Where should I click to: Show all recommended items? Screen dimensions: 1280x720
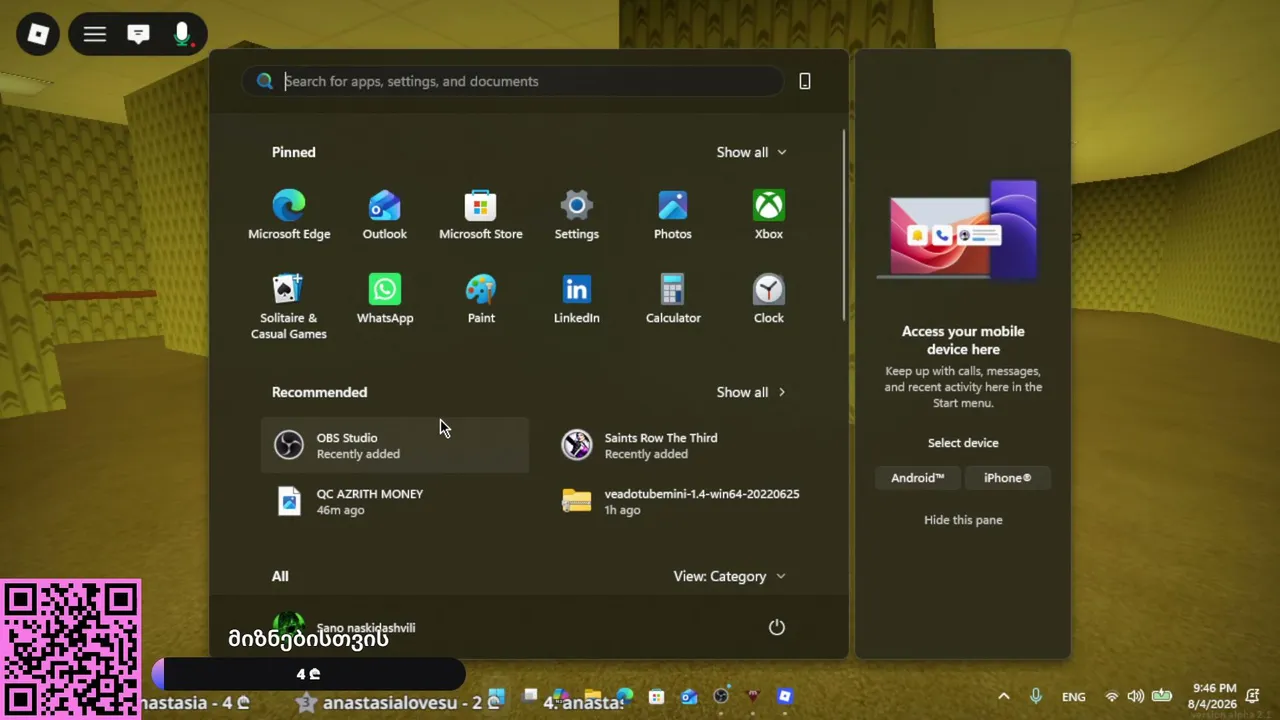click(x=752, y=392)
